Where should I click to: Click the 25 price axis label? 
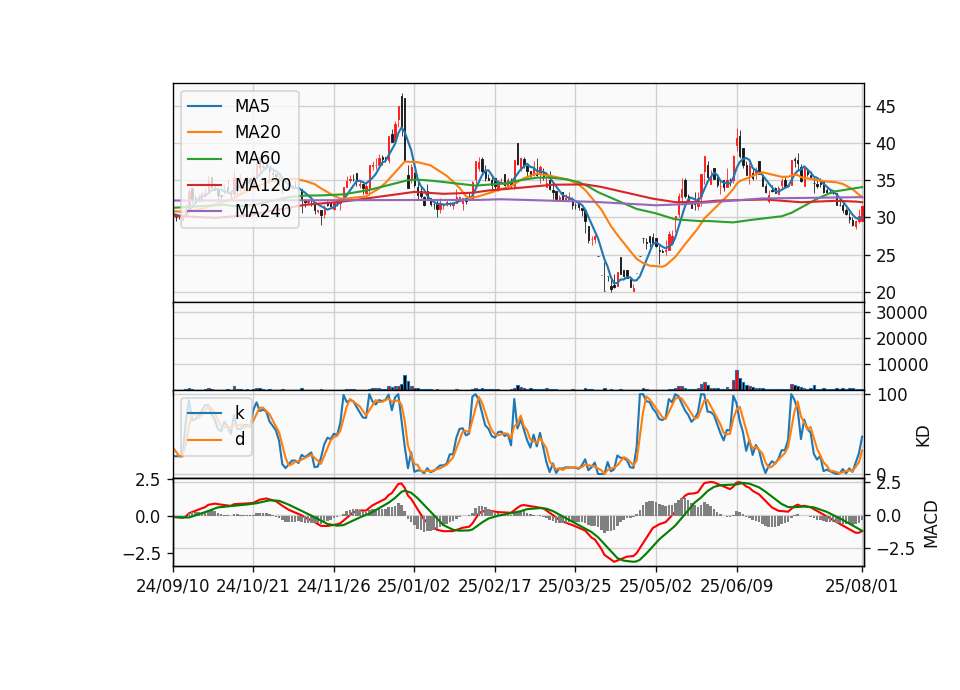pyautogui.click(x=885, y=255)
